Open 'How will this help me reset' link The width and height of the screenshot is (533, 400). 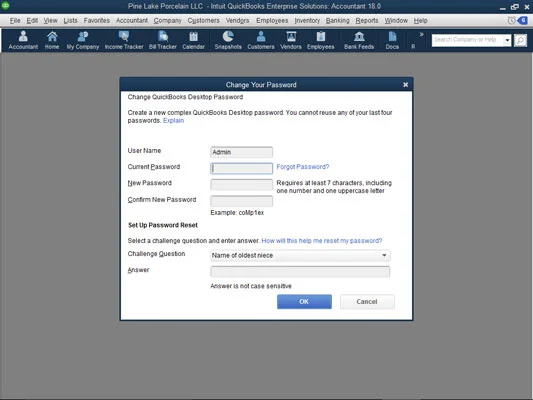click(x=322, y=241)
